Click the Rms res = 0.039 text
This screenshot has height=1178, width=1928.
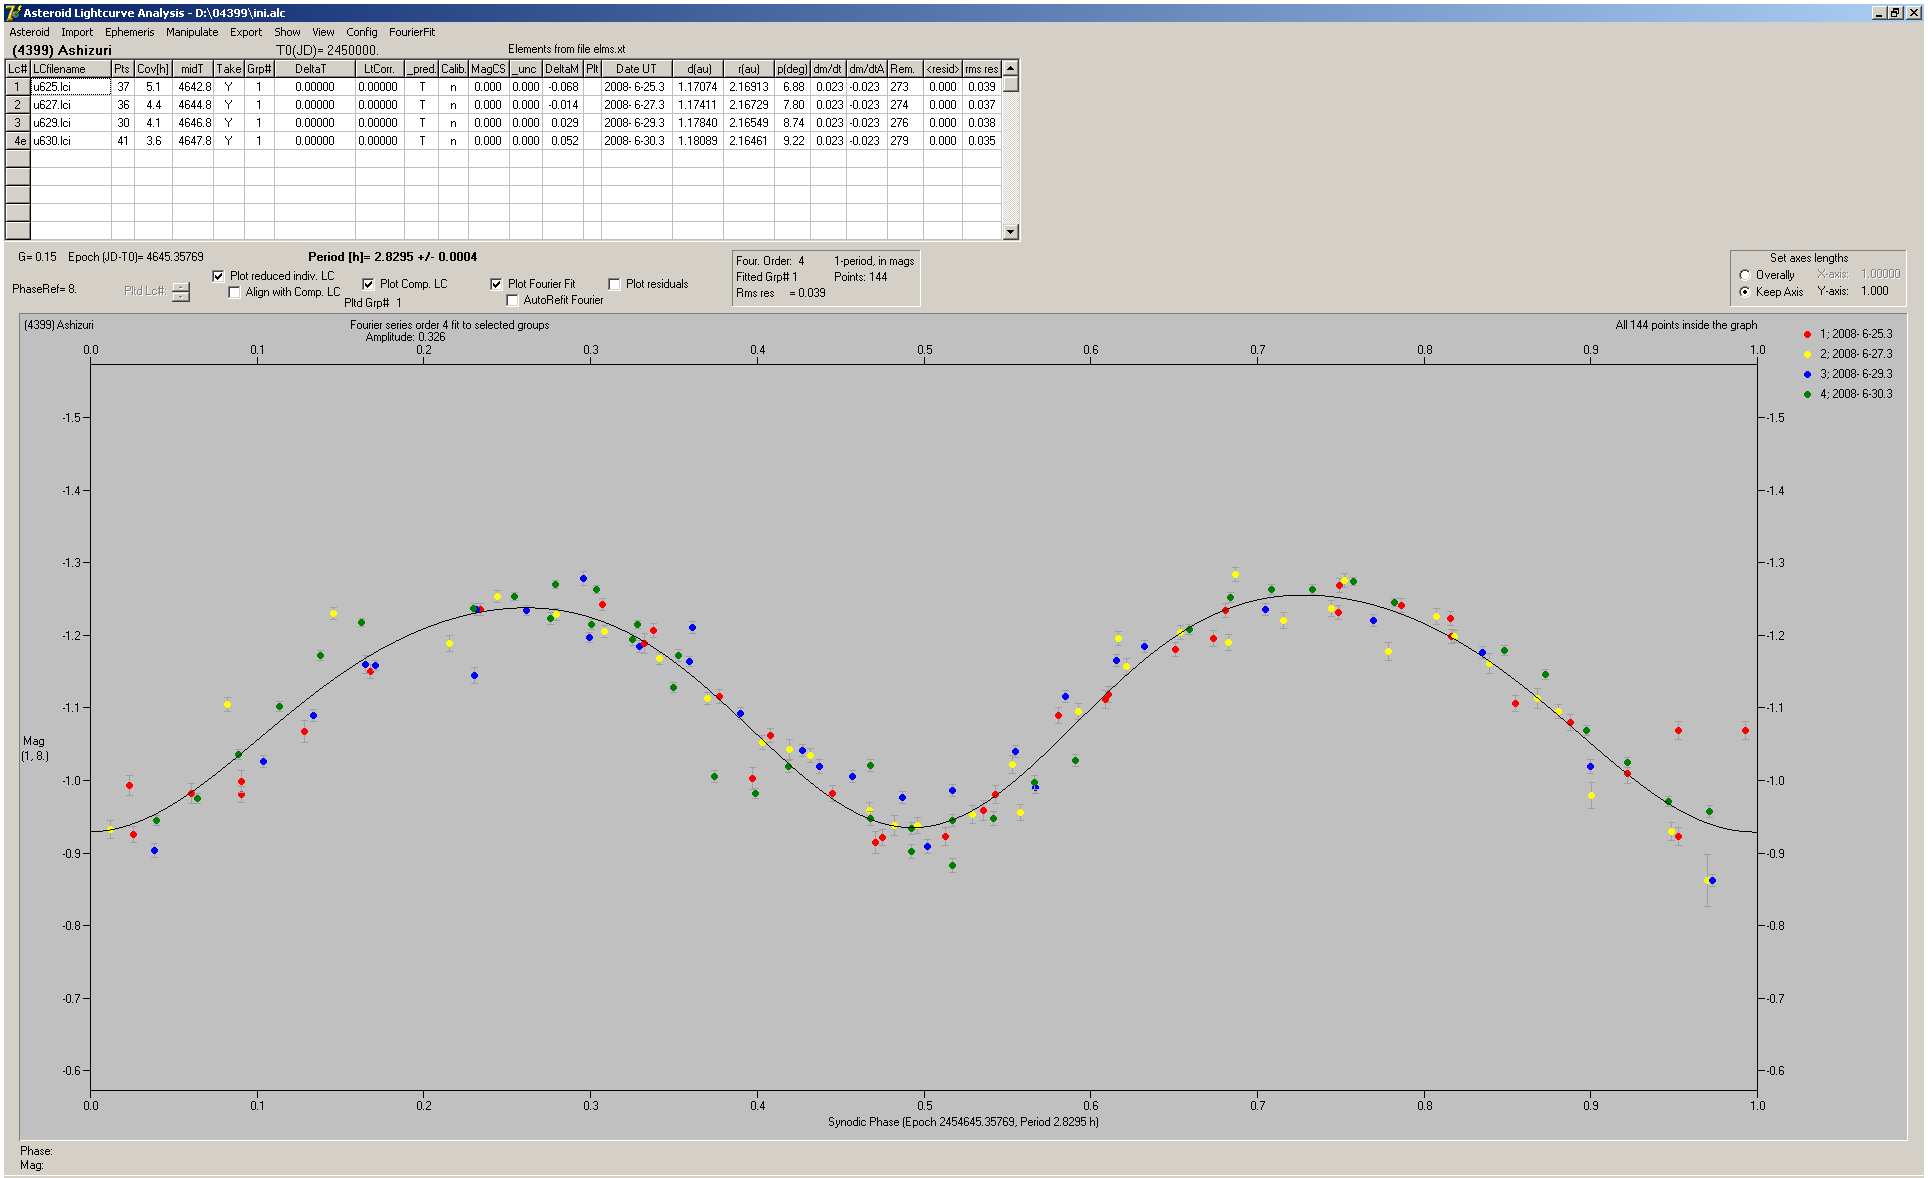[780, 293]
